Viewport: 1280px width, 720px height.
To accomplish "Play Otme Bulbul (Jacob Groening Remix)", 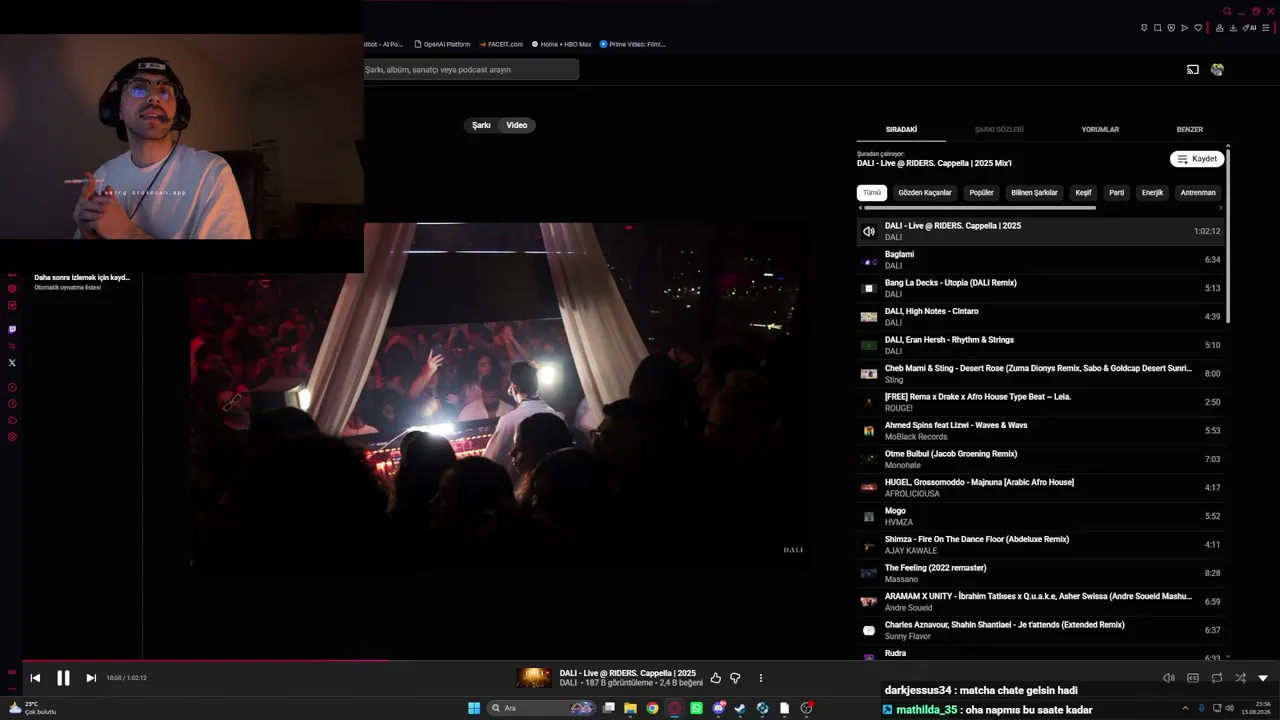I will click(x=1040, y=459).
